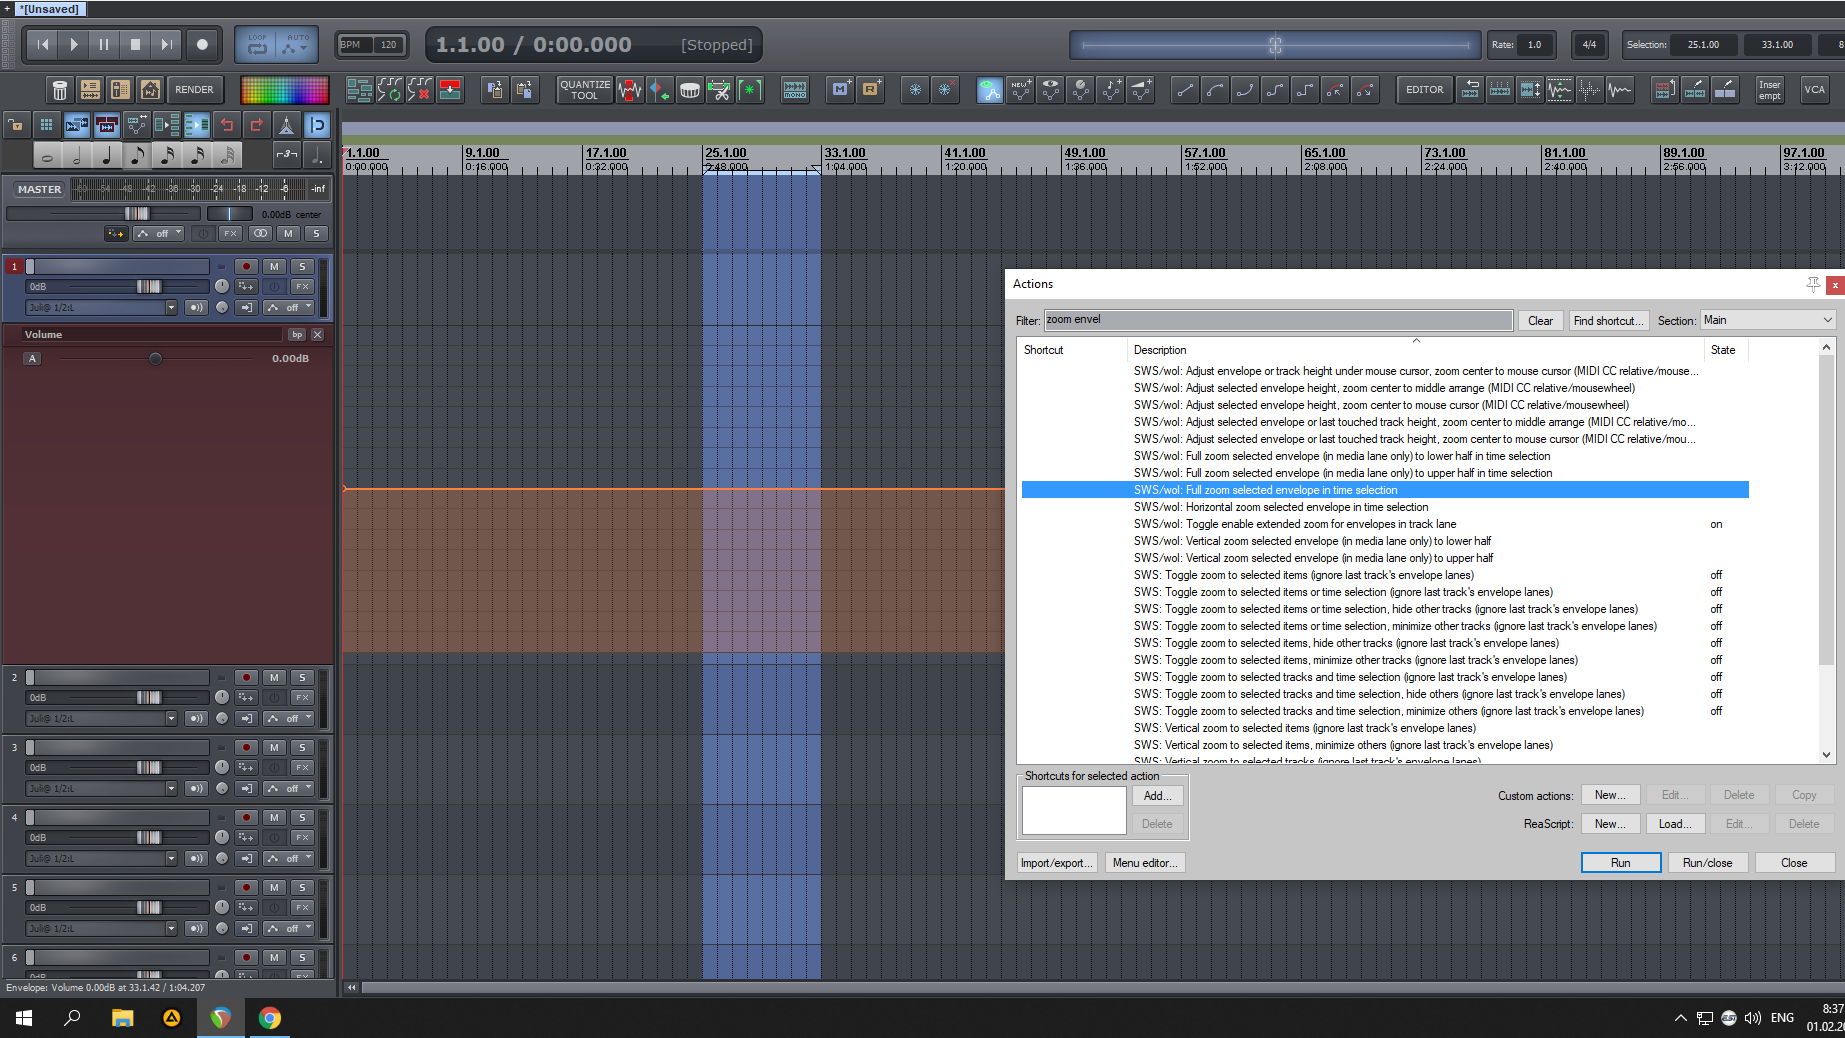Open Windows Start menu
The height and width of the screenshot is (1038, 1845).
[x=24, y=1018]
